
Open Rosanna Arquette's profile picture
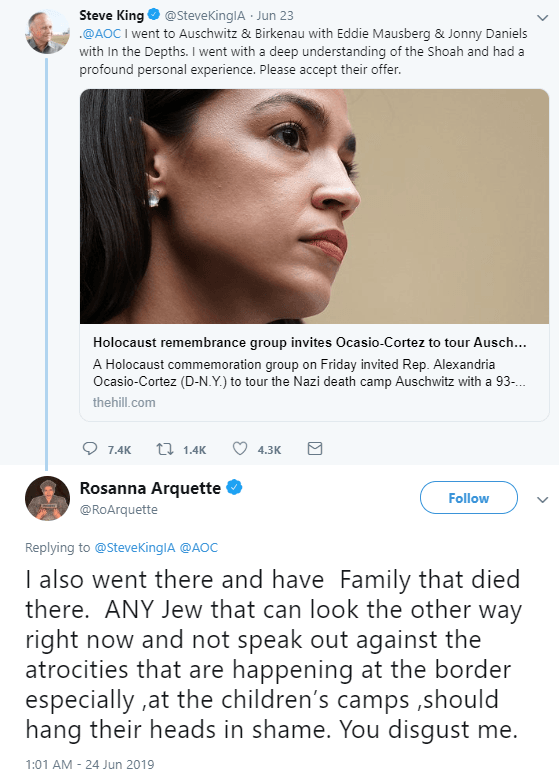pos(47,498)
